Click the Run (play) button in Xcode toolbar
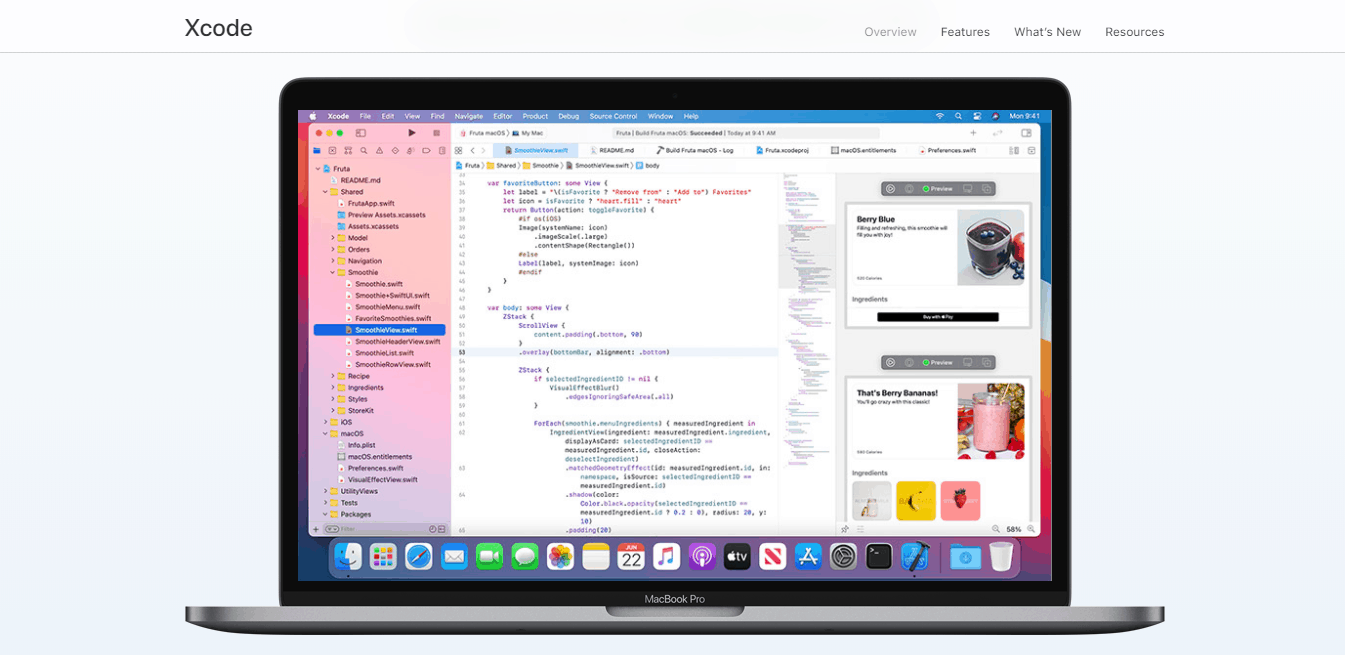This screenshot has width=1345, height=655. pyautogui.click(x=411, y=132)
